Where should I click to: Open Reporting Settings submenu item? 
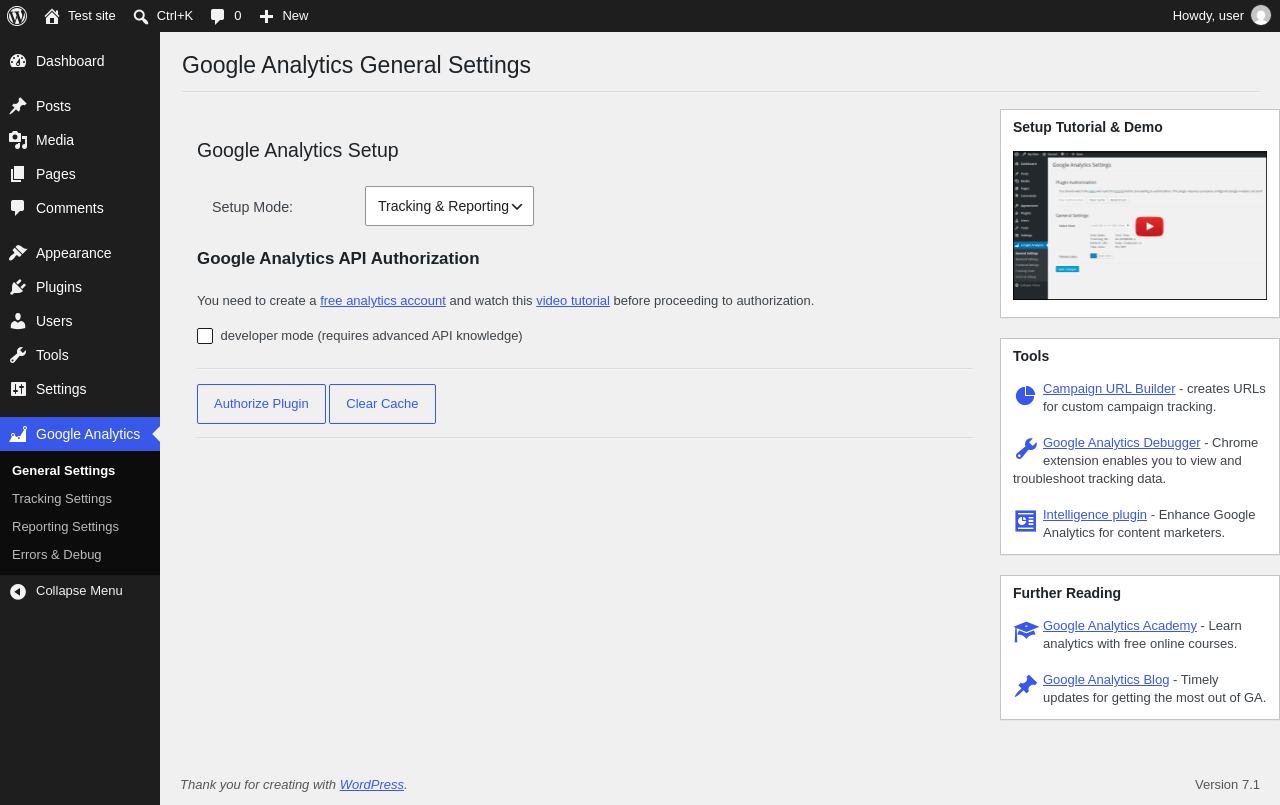tap(65, 527)
